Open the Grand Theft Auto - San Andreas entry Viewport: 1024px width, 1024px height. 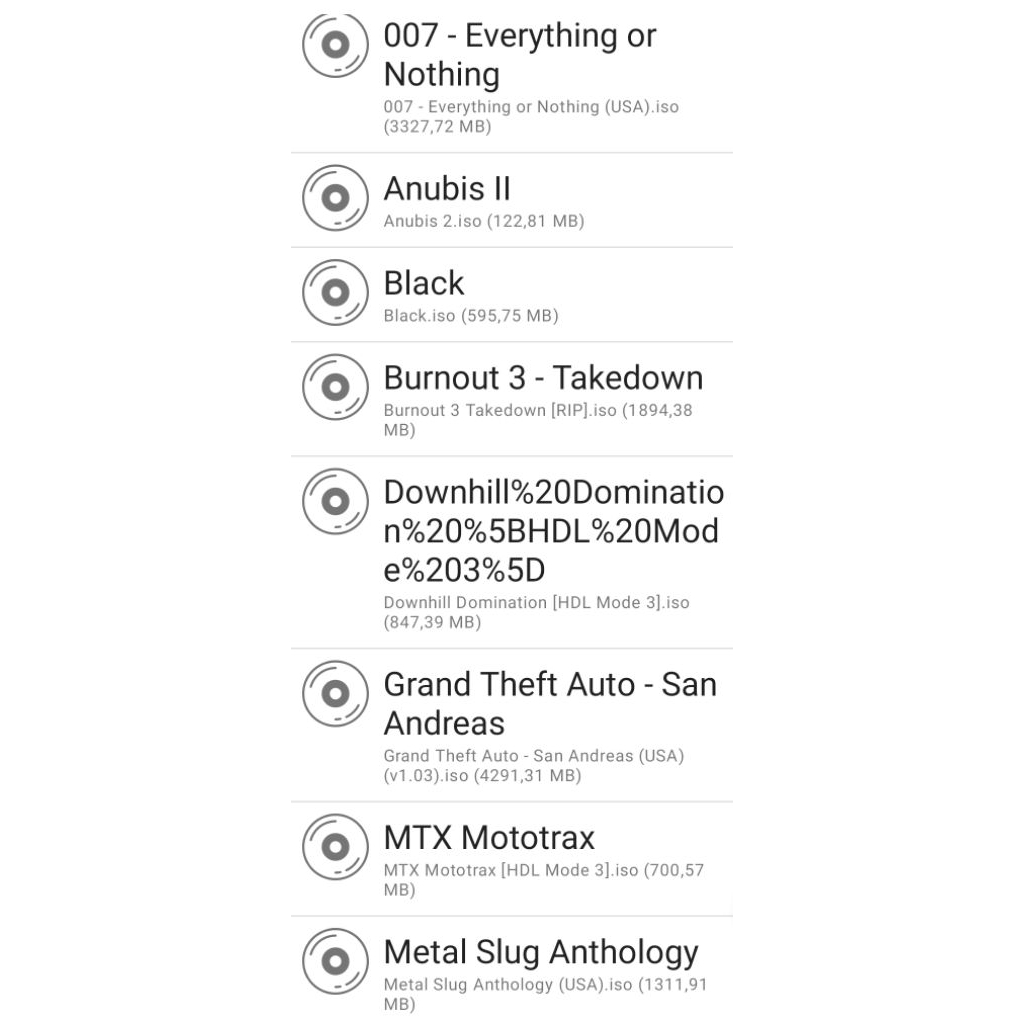coord(550,704)
